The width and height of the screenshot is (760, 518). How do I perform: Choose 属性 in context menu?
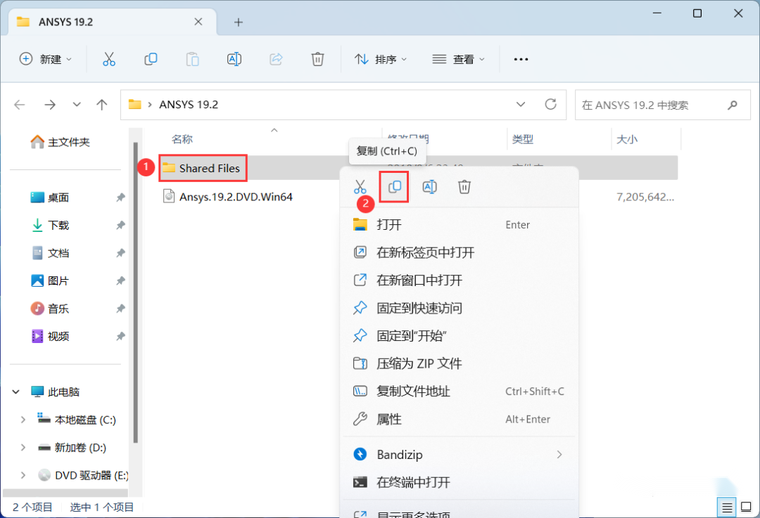(459, 419)
